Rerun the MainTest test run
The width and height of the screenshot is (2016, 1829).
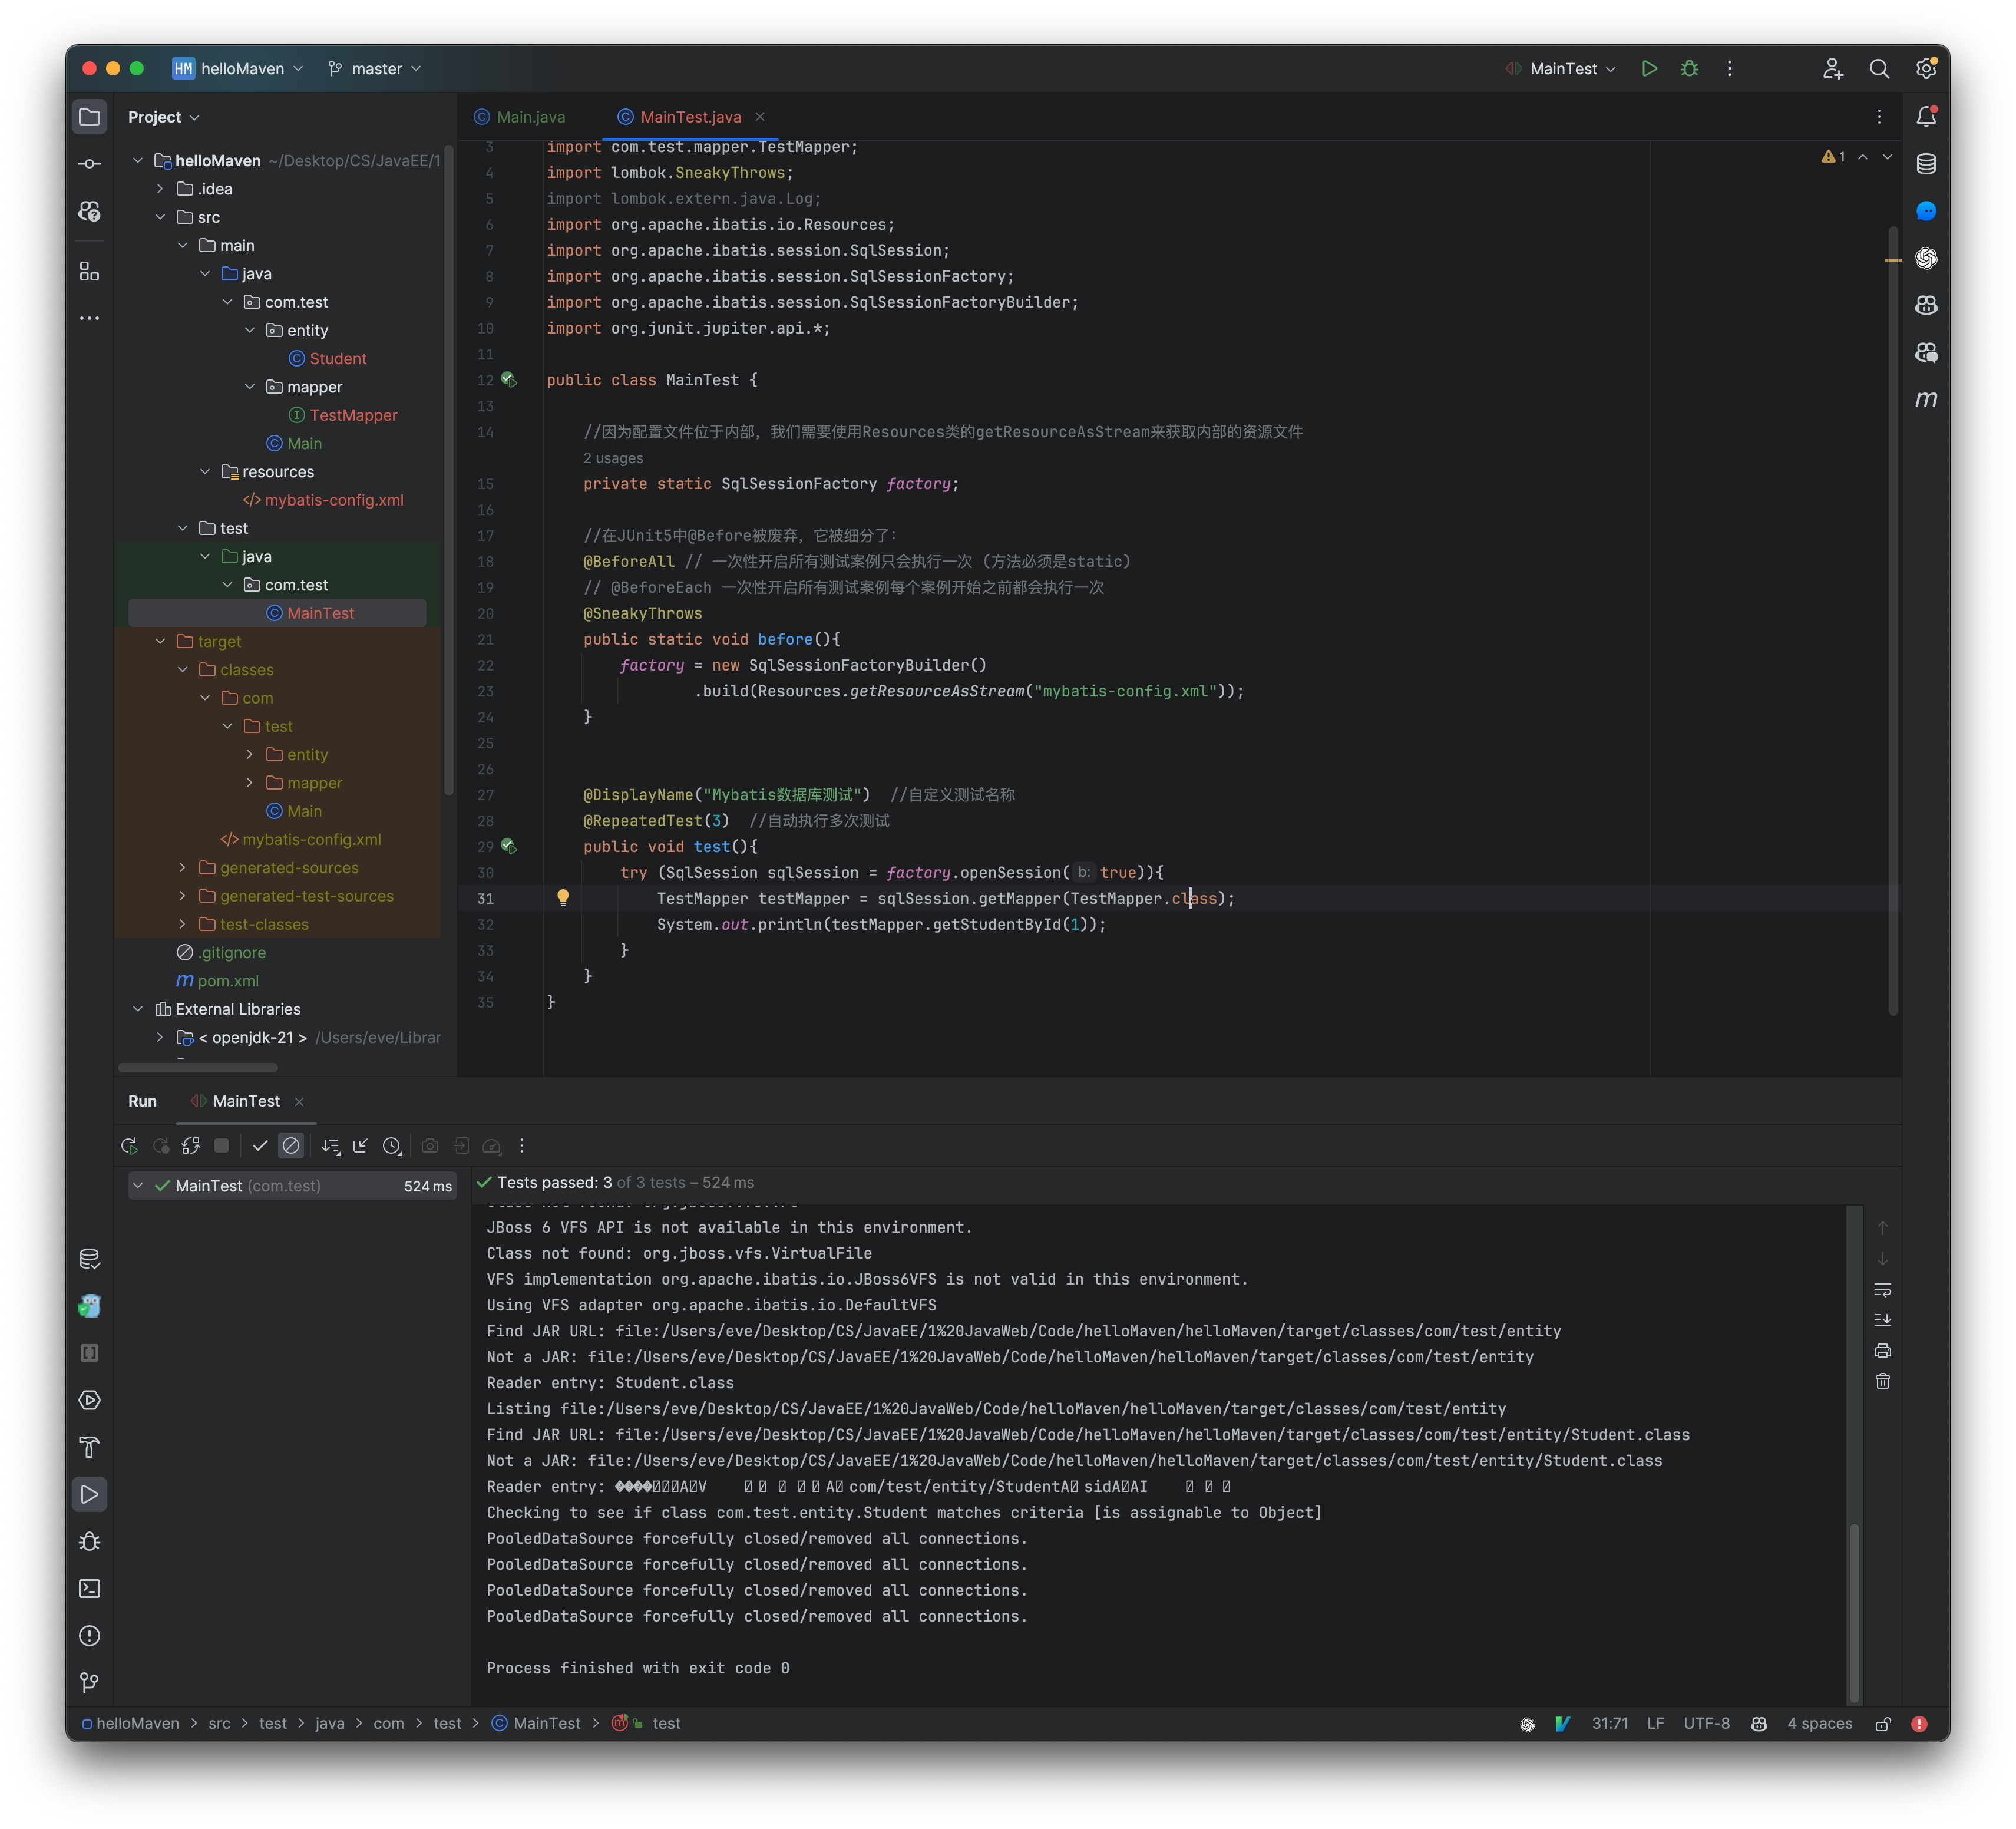[129, 1146]
